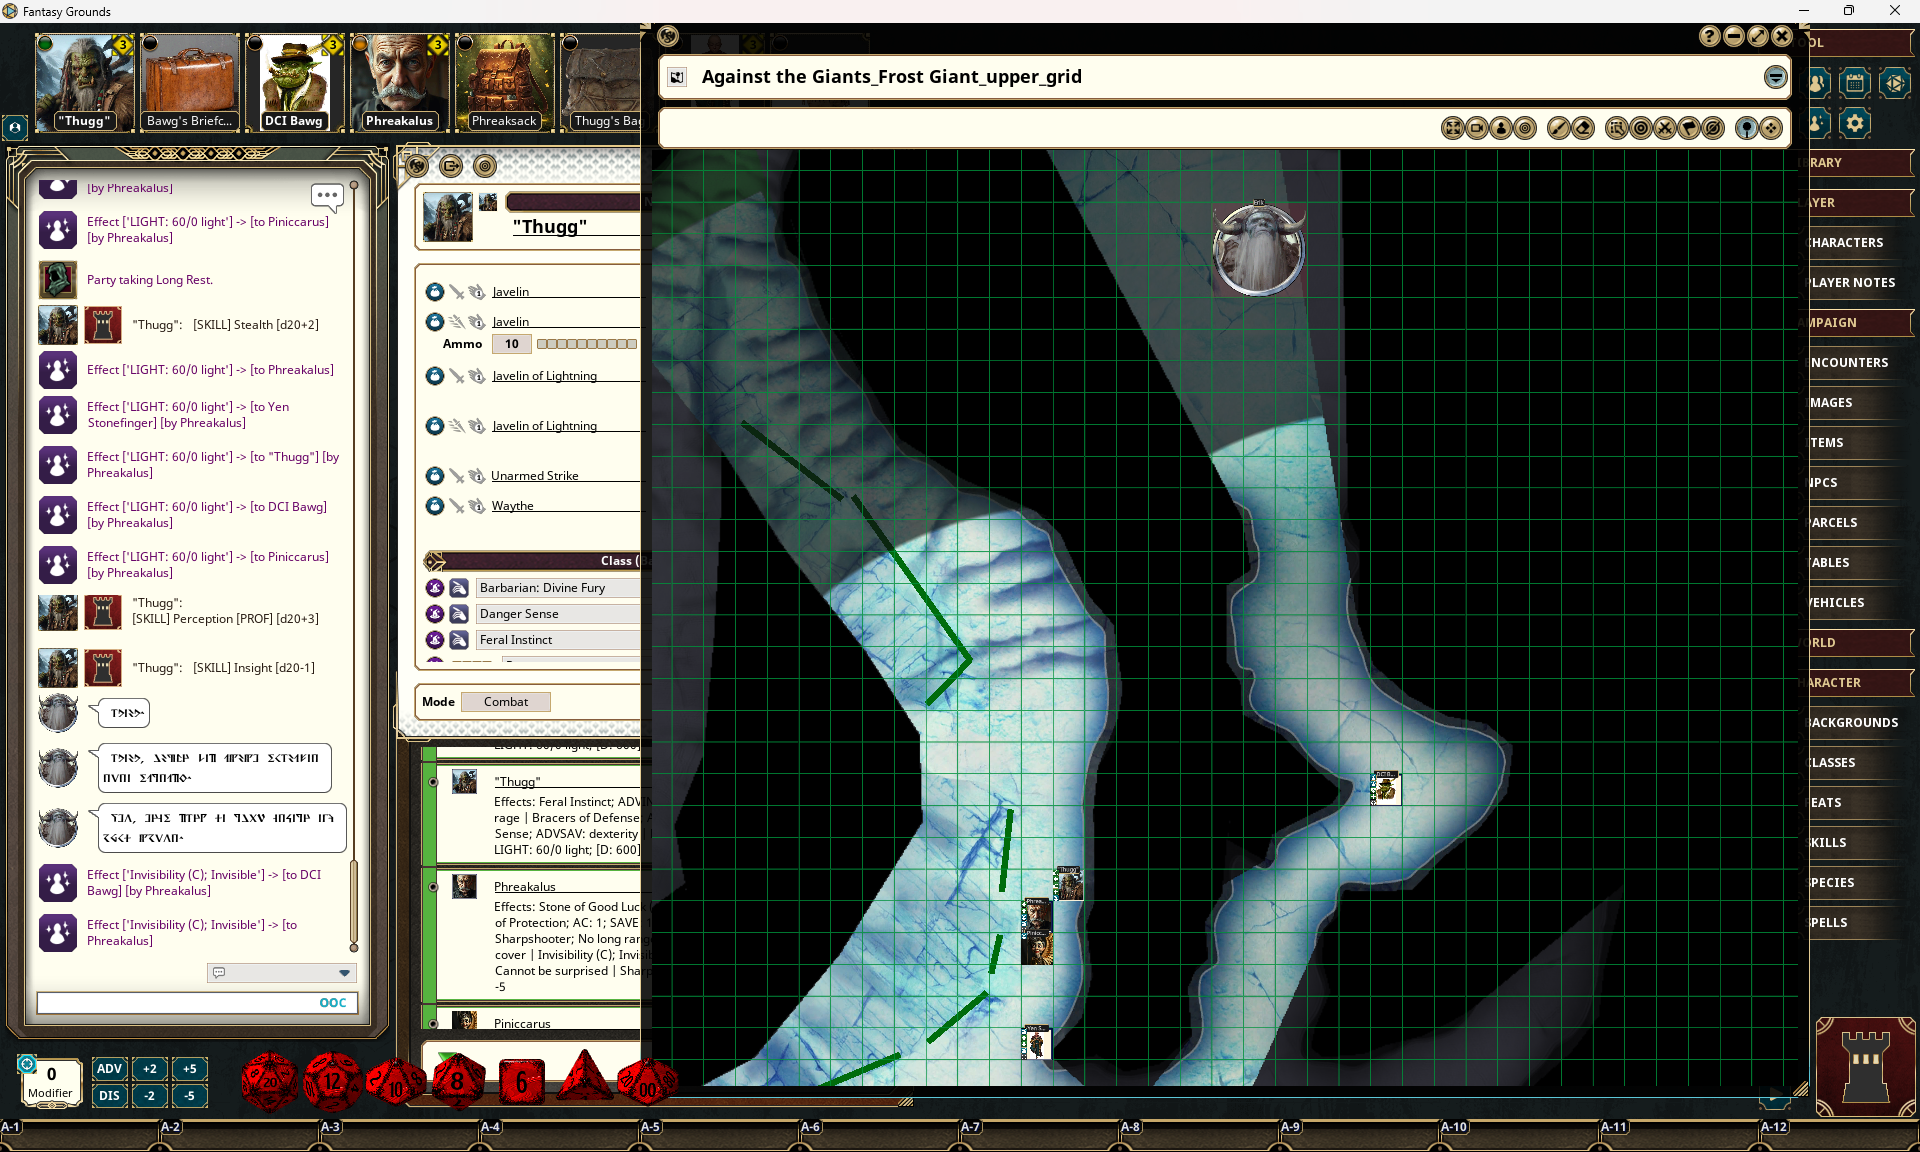Image resolution: width=1920 pixels, height=1152 pixels.
Task: Open the map title bar dropdown menu
Action: pyautogui.click(x=1775, y=77)
